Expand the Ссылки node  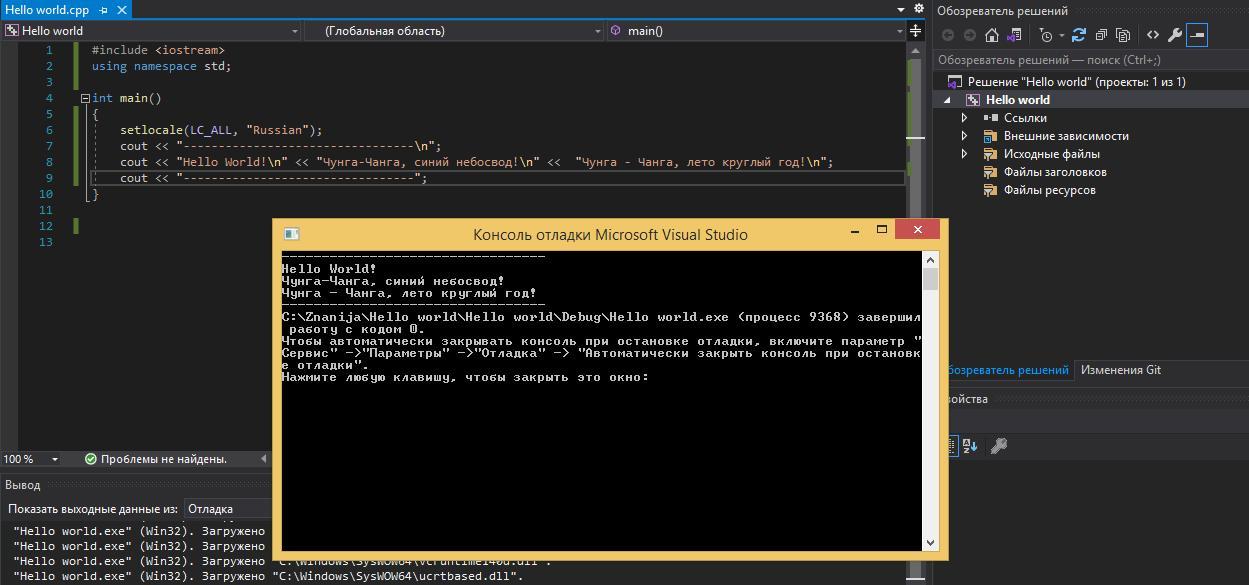tap(965, 118)
